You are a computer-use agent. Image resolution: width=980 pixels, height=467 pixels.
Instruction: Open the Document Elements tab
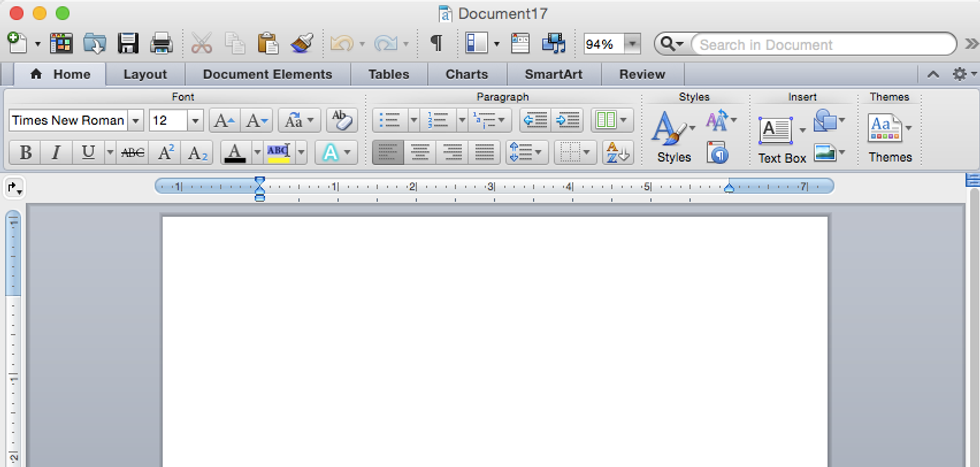[267, 74]
